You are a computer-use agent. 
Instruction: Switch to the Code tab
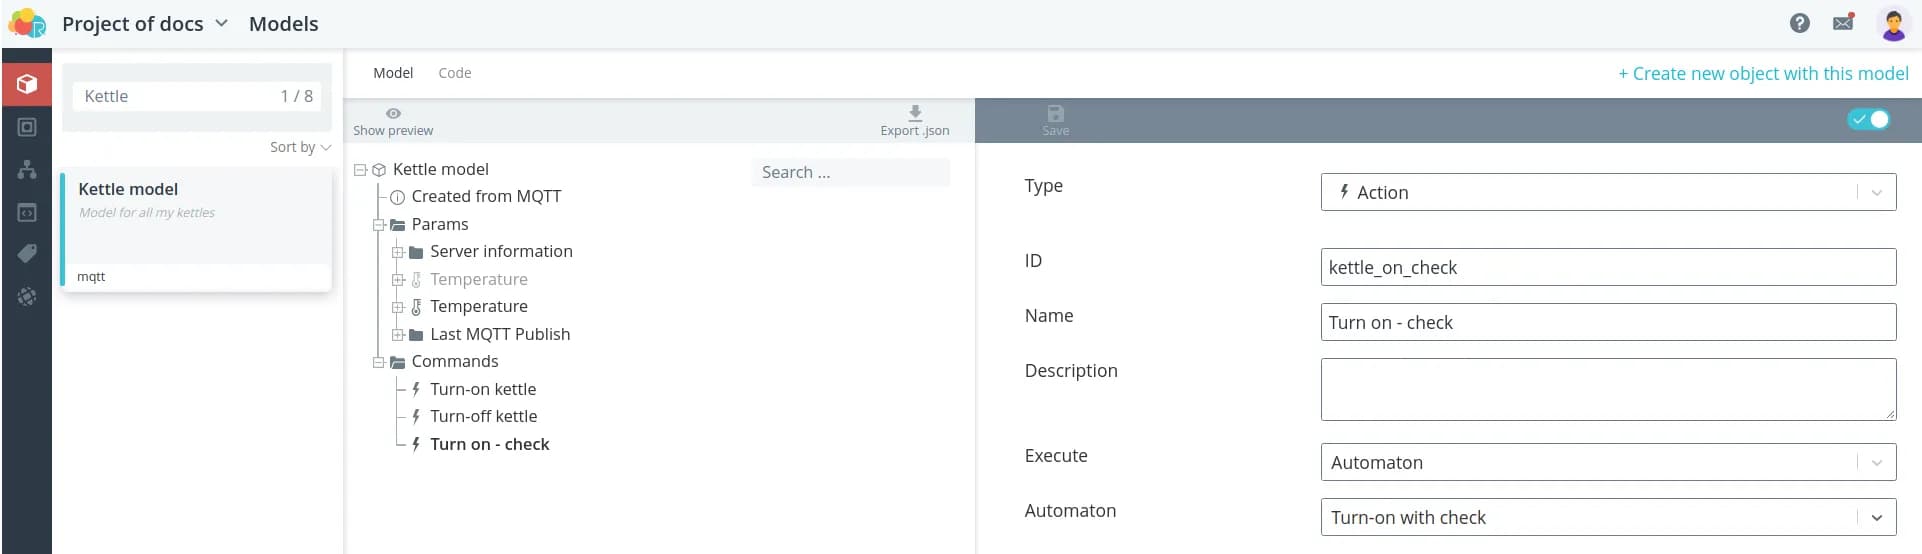pos(454,73)
